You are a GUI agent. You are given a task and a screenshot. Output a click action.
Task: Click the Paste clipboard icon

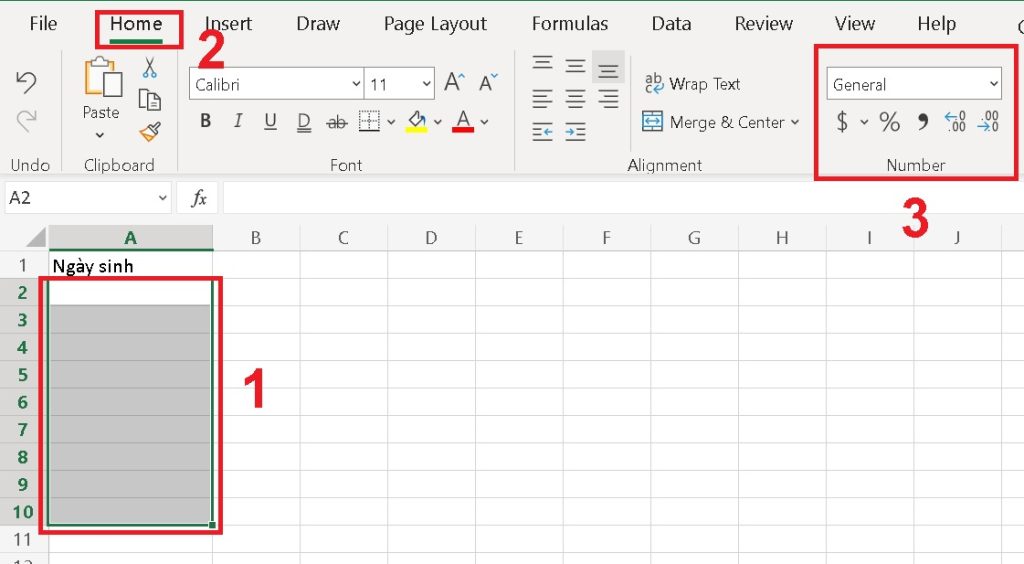pyautogui.click(x=103, y=77)
